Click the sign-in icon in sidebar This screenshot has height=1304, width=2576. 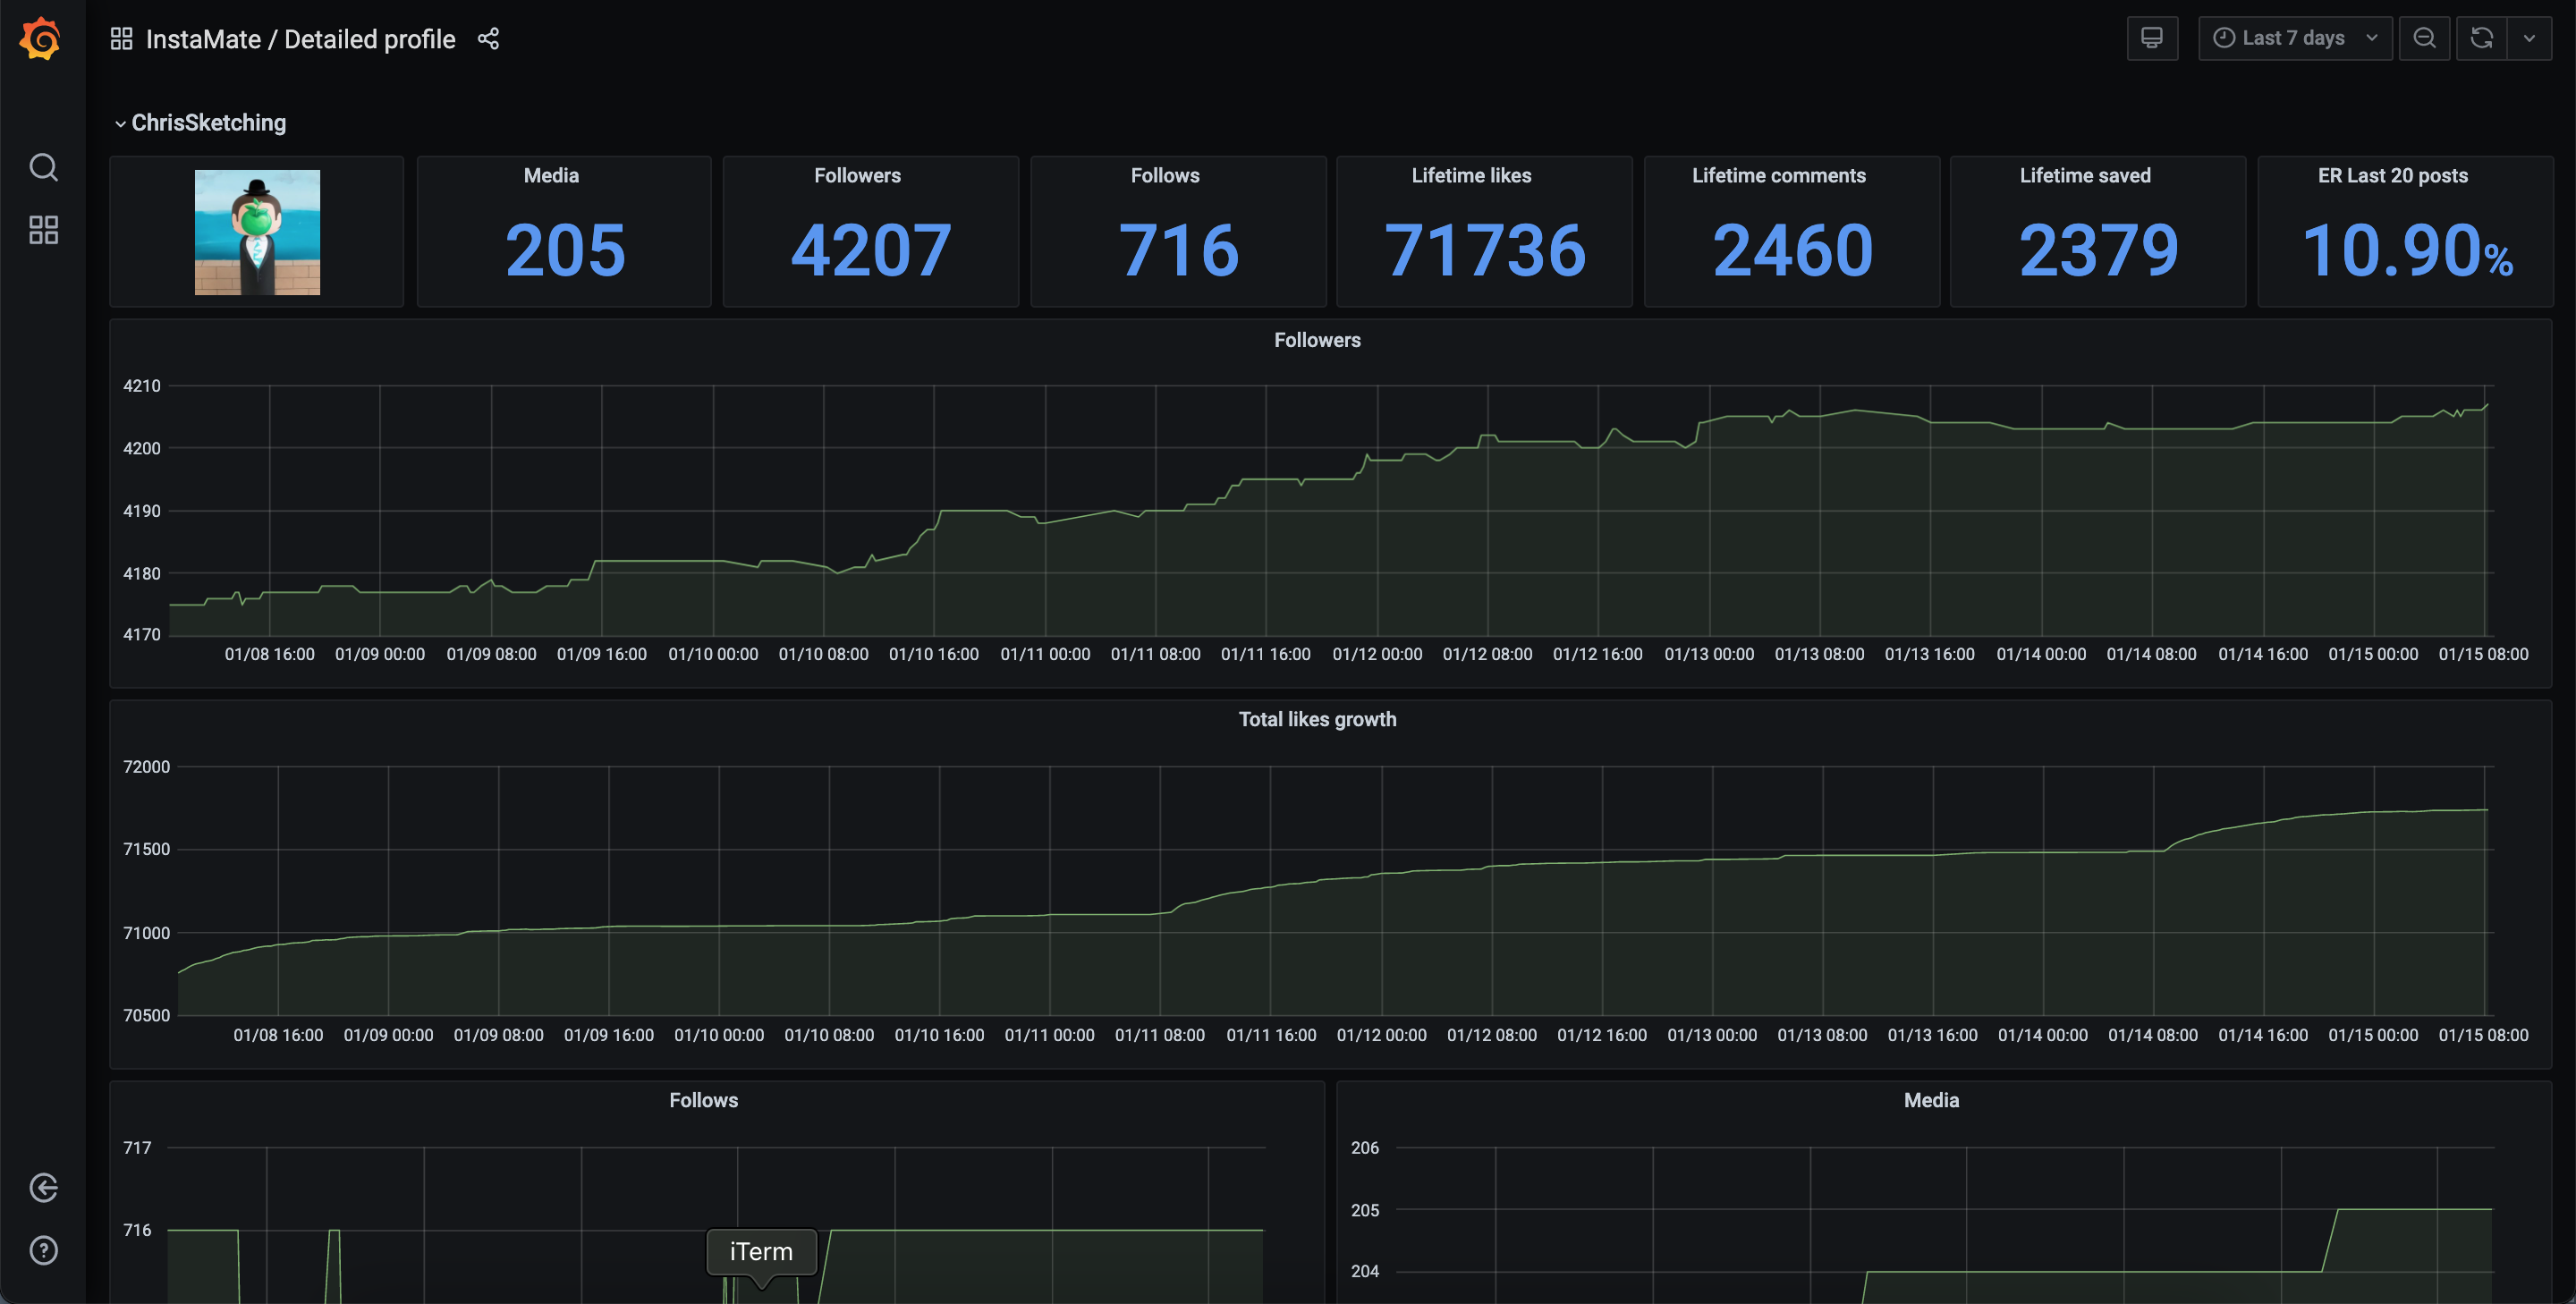pyautogui.click(x=43, y=1188)
